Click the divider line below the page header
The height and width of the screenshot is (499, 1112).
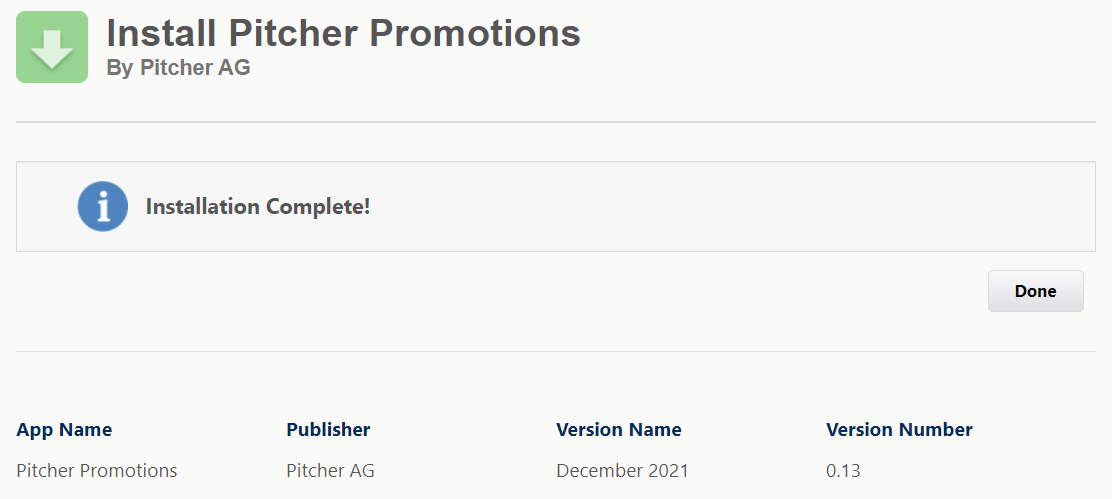(x=556, y=122)
